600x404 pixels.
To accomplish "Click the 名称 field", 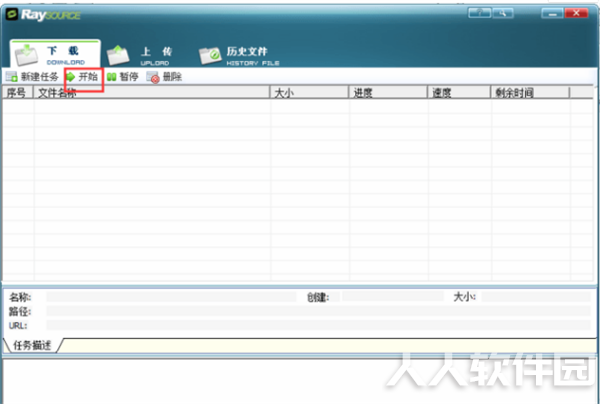I will pos(171,297).
